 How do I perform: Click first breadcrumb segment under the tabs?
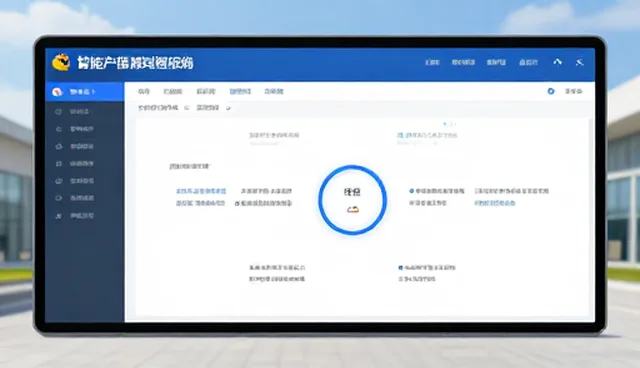tap(158, 108)
